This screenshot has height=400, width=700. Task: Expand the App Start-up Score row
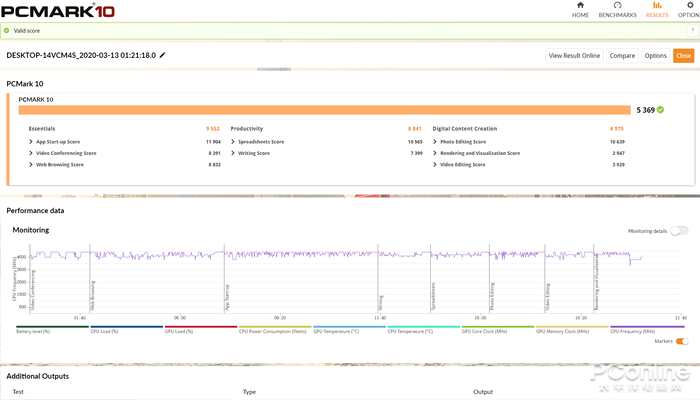tap(31, 142)
